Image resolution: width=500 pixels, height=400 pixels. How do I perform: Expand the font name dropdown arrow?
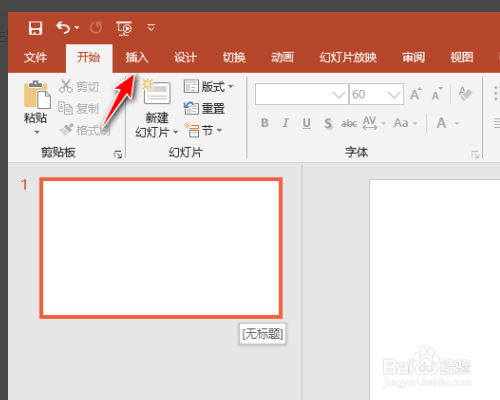coord(339,95)
